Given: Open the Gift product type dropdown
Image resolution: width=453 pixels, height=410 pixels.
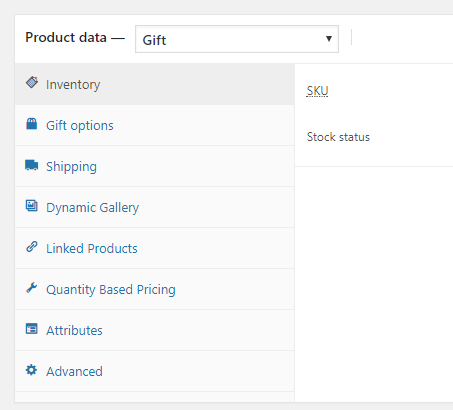Looking at the screenshot, I should tap(237, 39).
